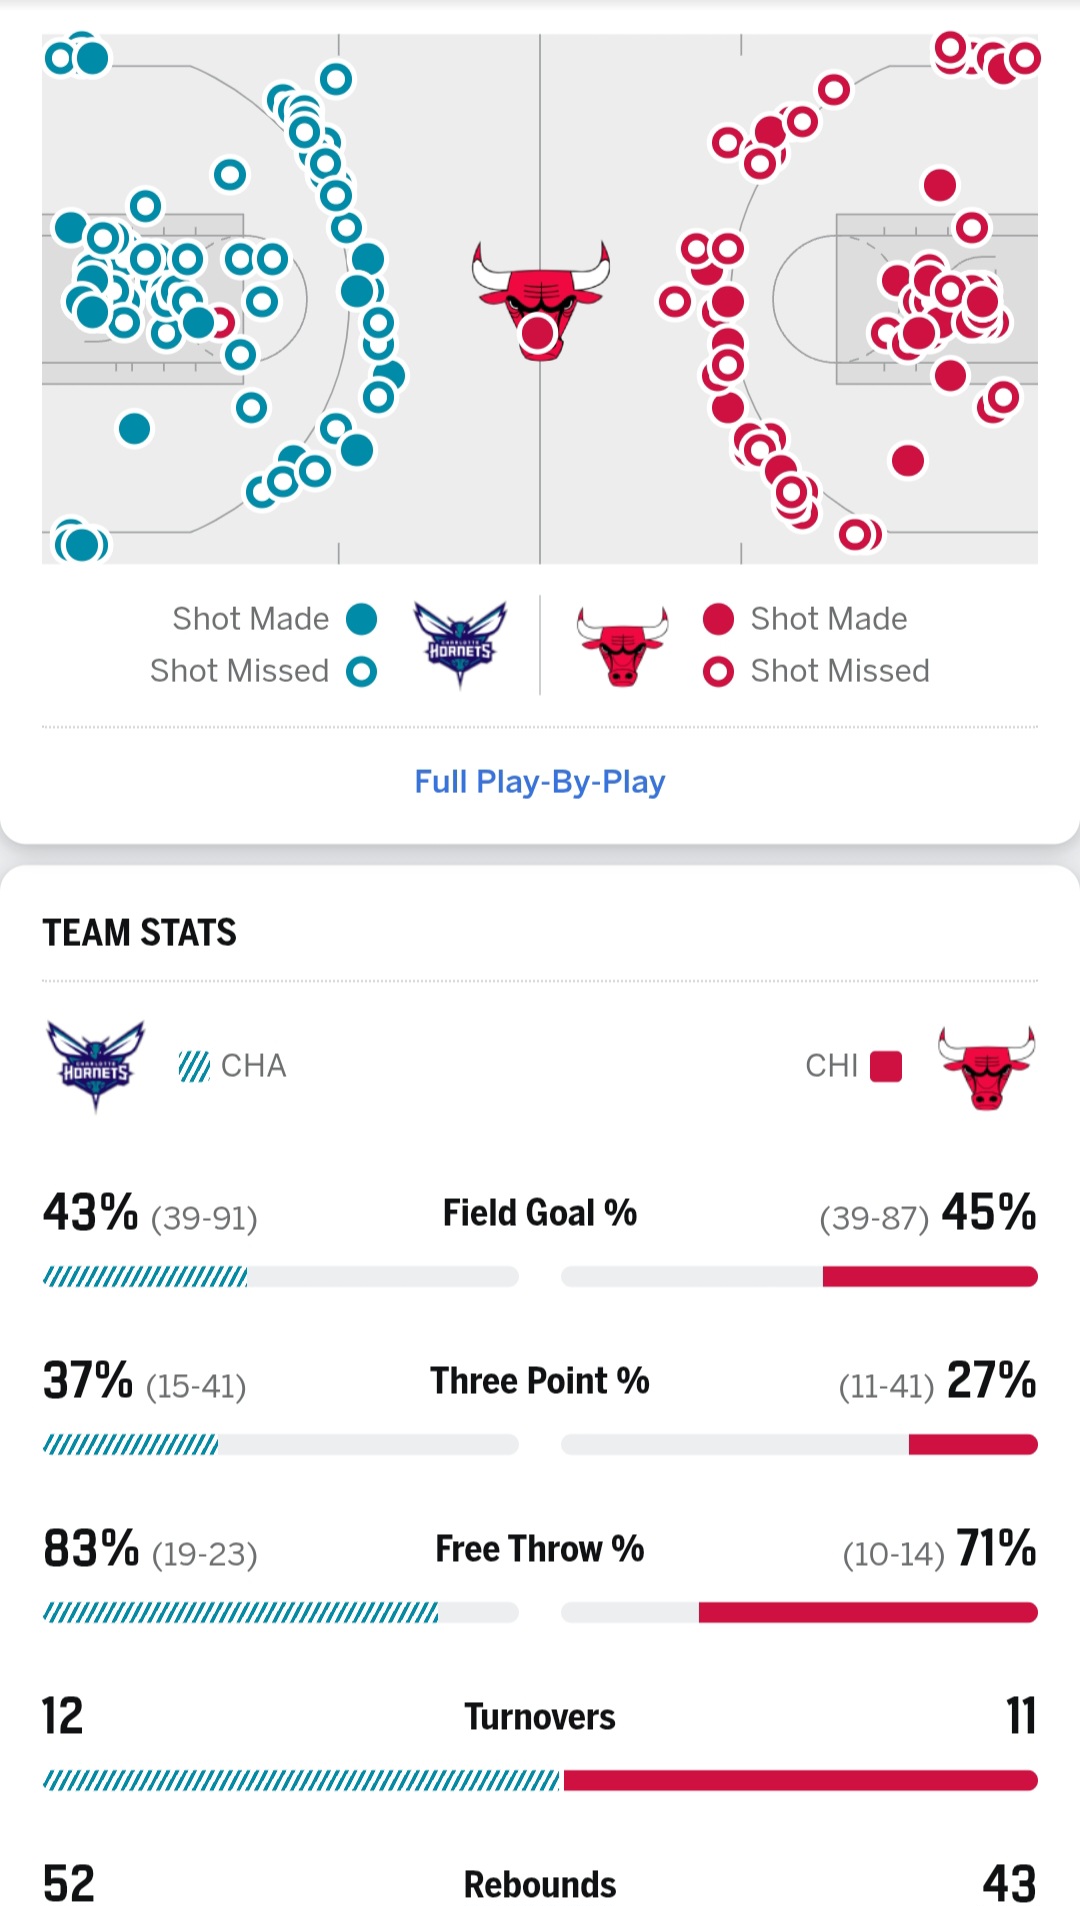This screenshot has width=1080, height=1906.
Task: Open the Full Play-By-Play link
Action: [x=540, y=781]
